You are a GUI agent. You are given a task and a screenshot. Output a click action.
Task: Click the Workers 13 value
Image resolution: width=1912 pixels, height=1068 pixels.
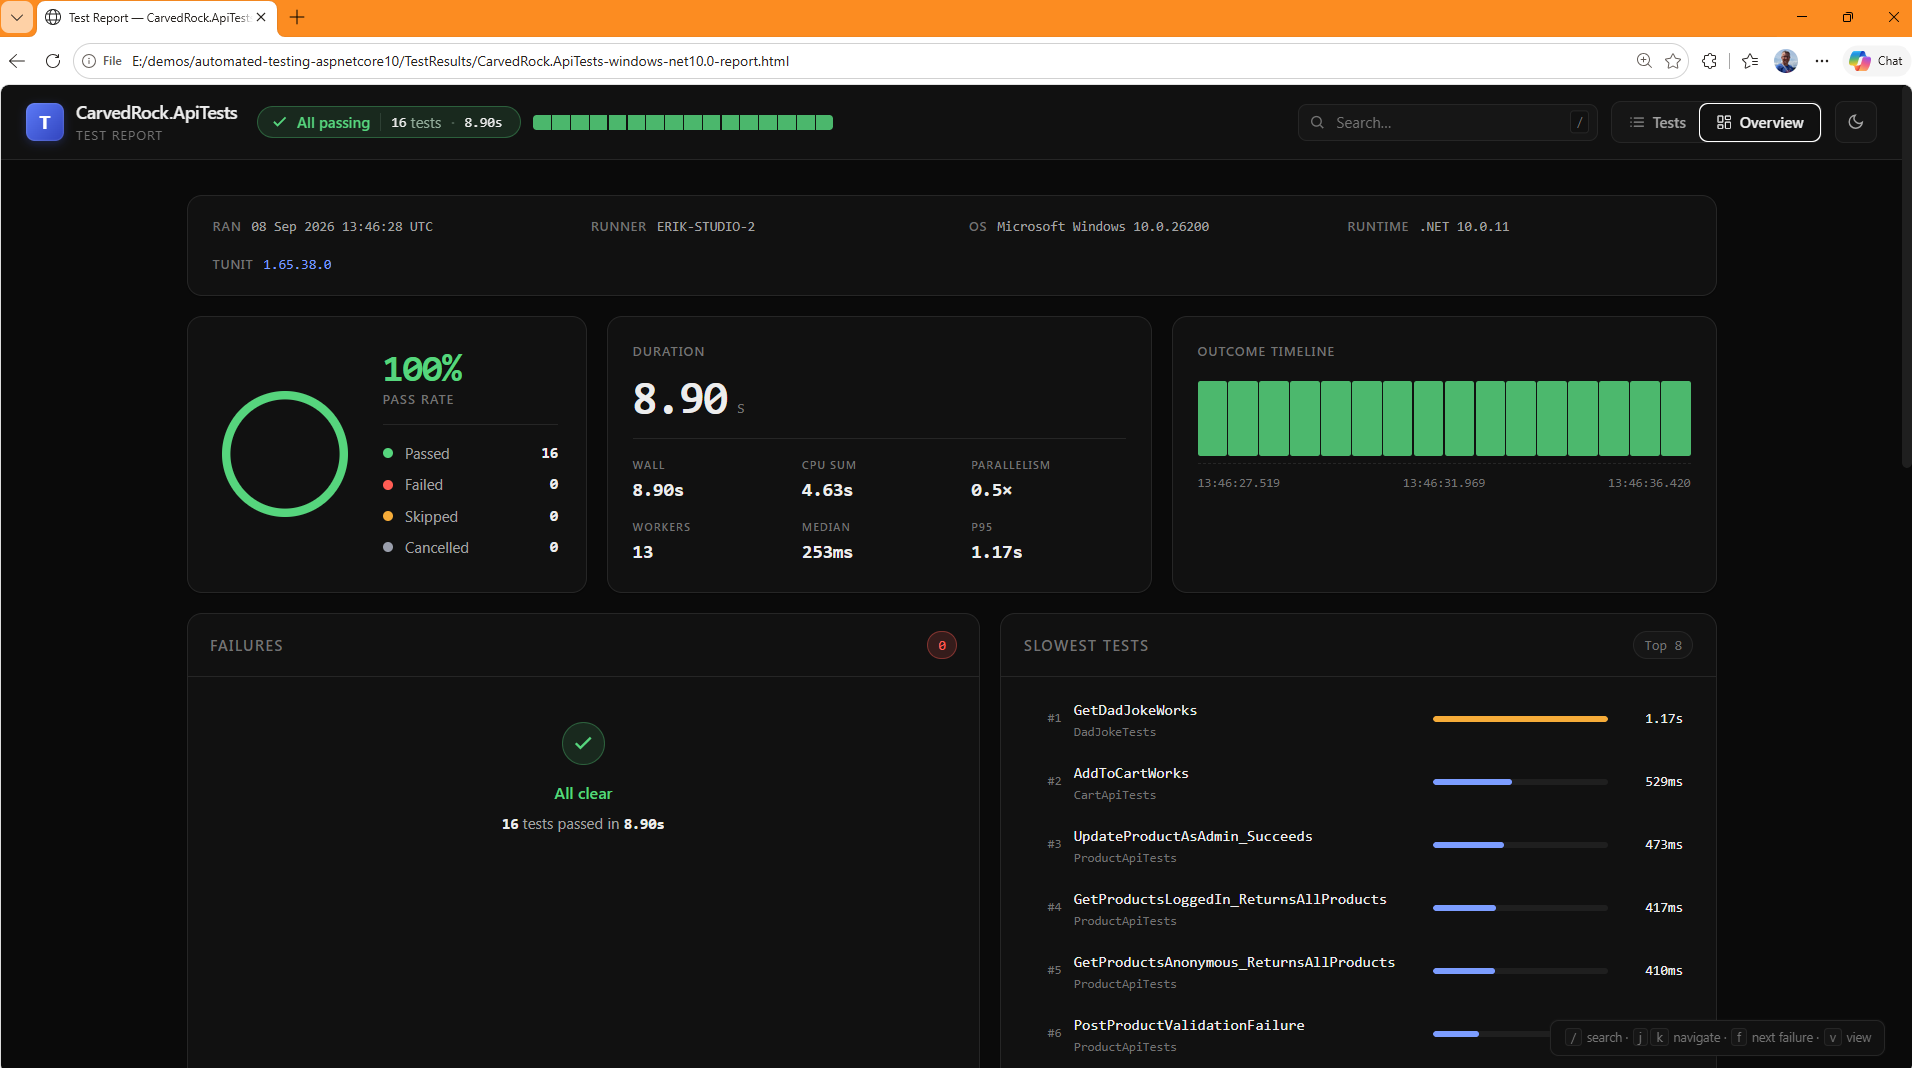click(643, 552)
